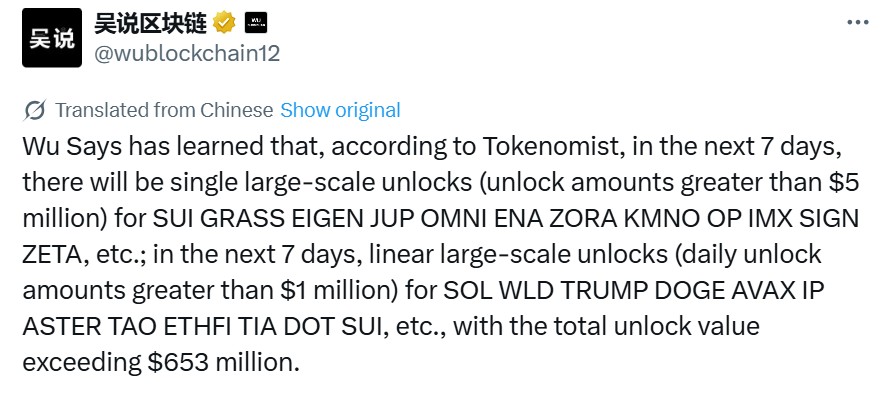Viewport: 895px width, 405px height.
Task: Click the translation icon
Action: point(34,110)
